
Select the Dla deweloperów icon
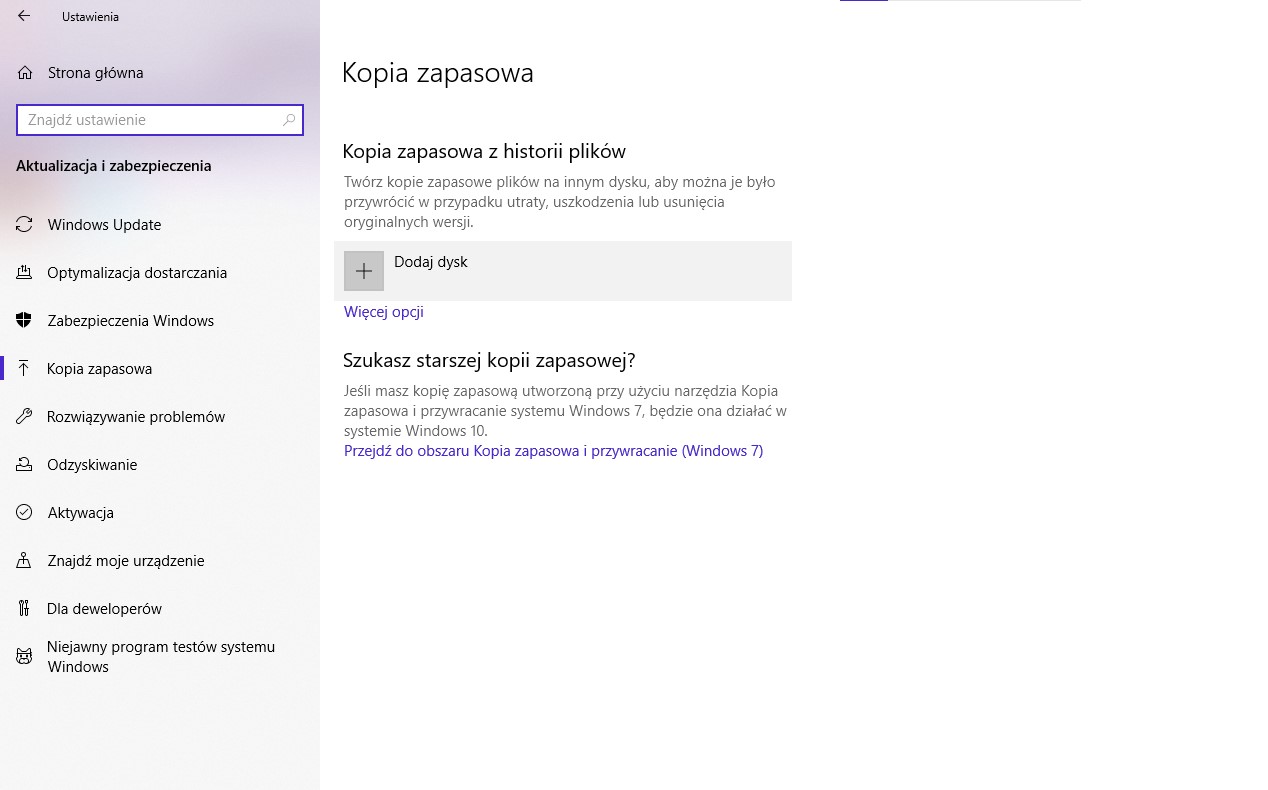pos(24,608)
